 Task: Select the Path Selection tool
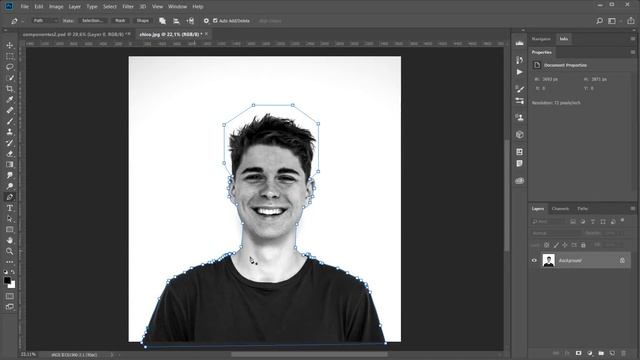10,219
